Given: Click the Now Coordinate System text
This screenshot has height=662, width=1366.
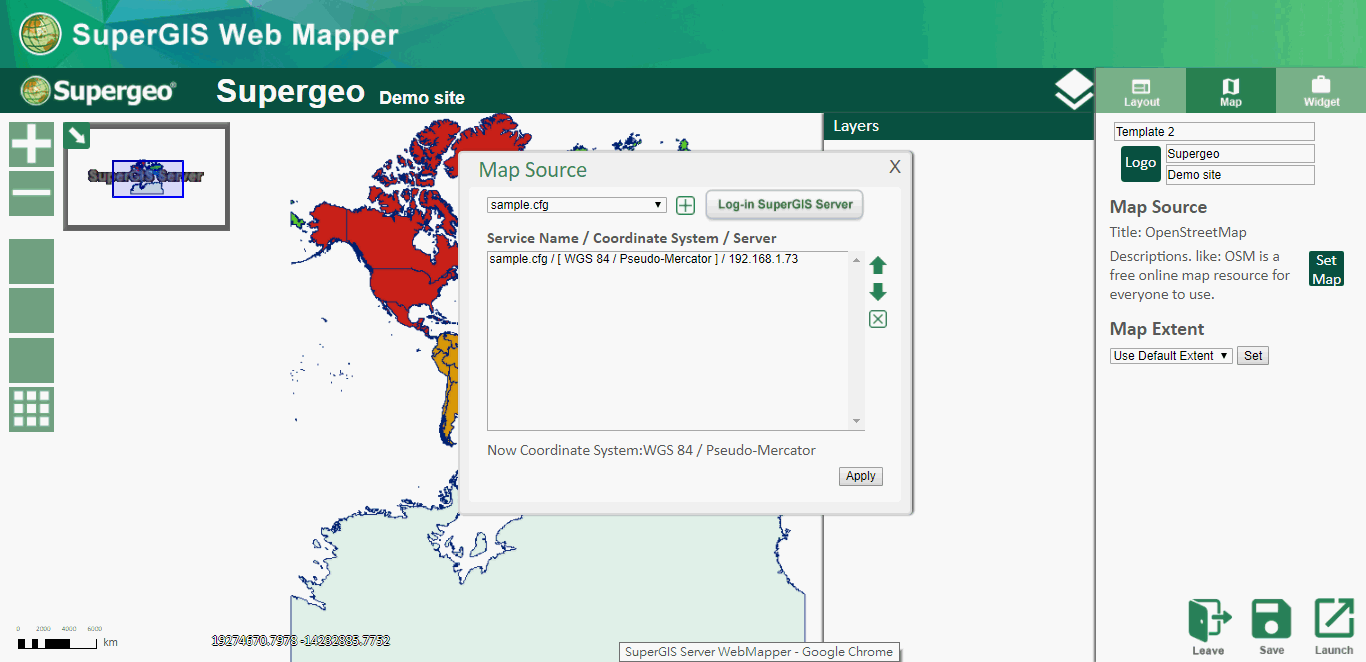Looking at the screenshot, I should point(651,450).
